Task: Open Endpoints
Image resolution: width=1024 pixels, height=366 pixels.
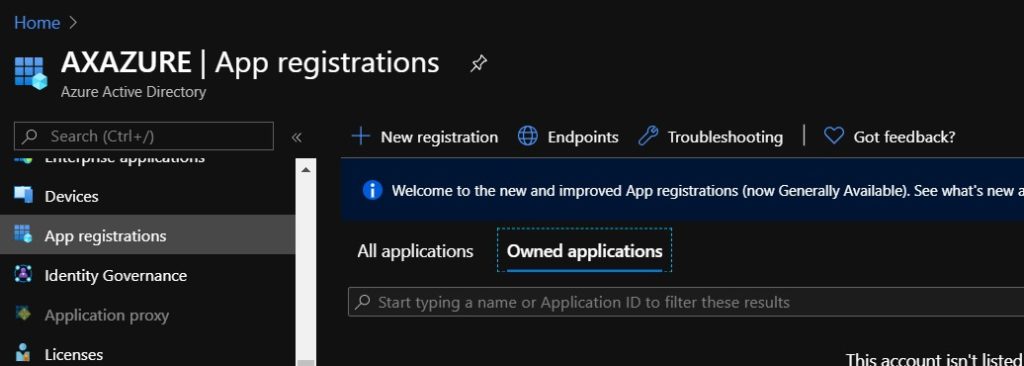Action: coord(568,137)
